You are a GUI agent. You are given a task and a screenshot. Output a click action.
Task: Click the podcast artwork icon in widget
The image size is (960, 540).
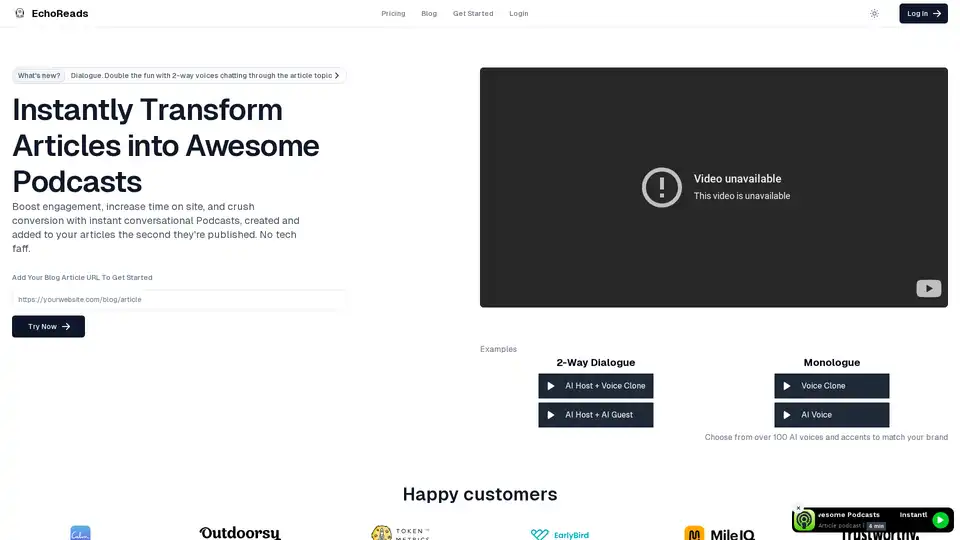(805, 521)
